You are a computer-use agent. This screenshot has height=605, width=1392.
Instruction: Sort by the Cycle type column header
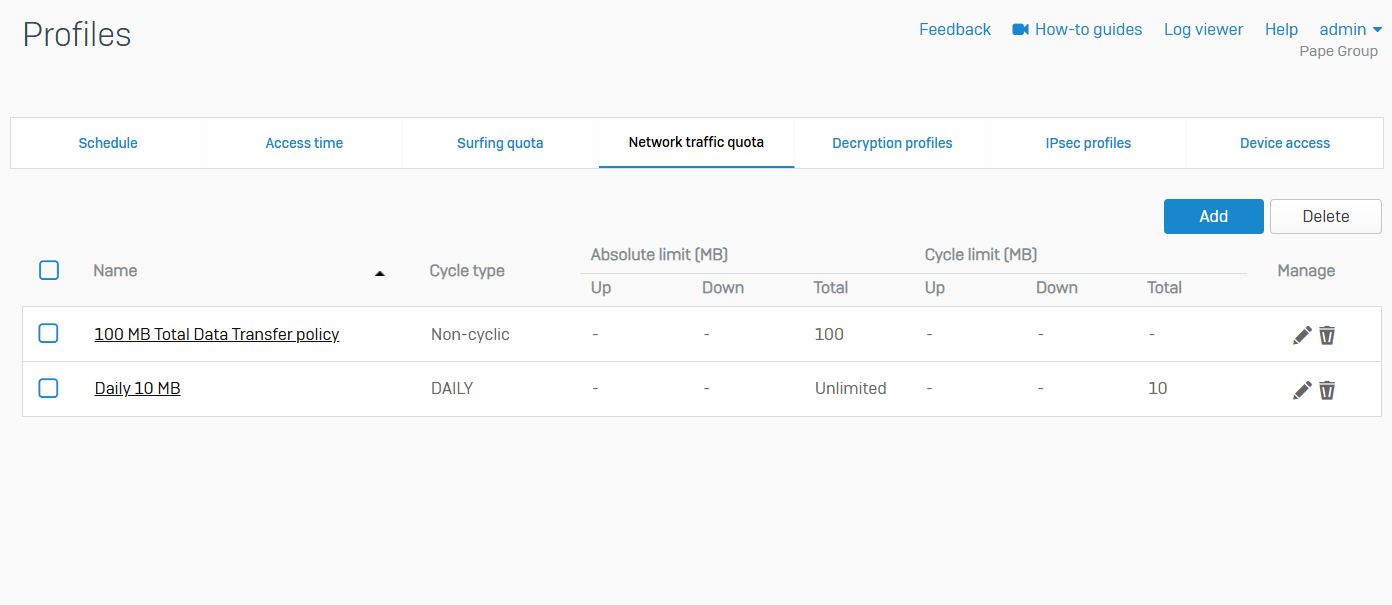click(x=467, y=271)
